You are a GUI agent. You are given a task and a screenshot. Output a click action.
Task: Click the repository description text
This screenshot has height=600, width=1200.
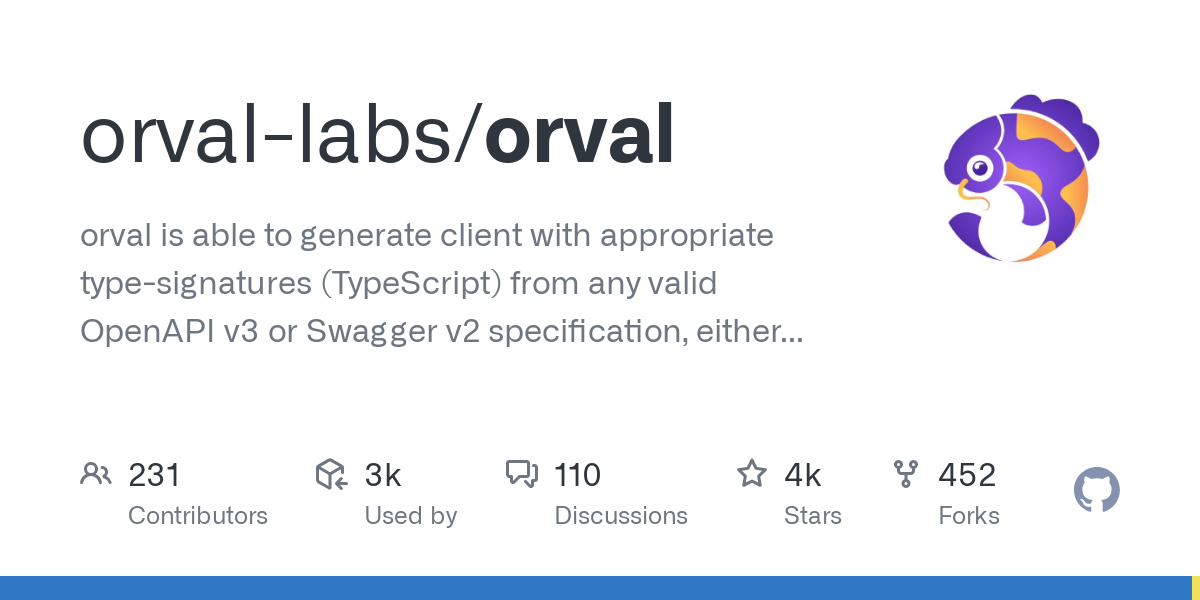(x=441, y=283)
